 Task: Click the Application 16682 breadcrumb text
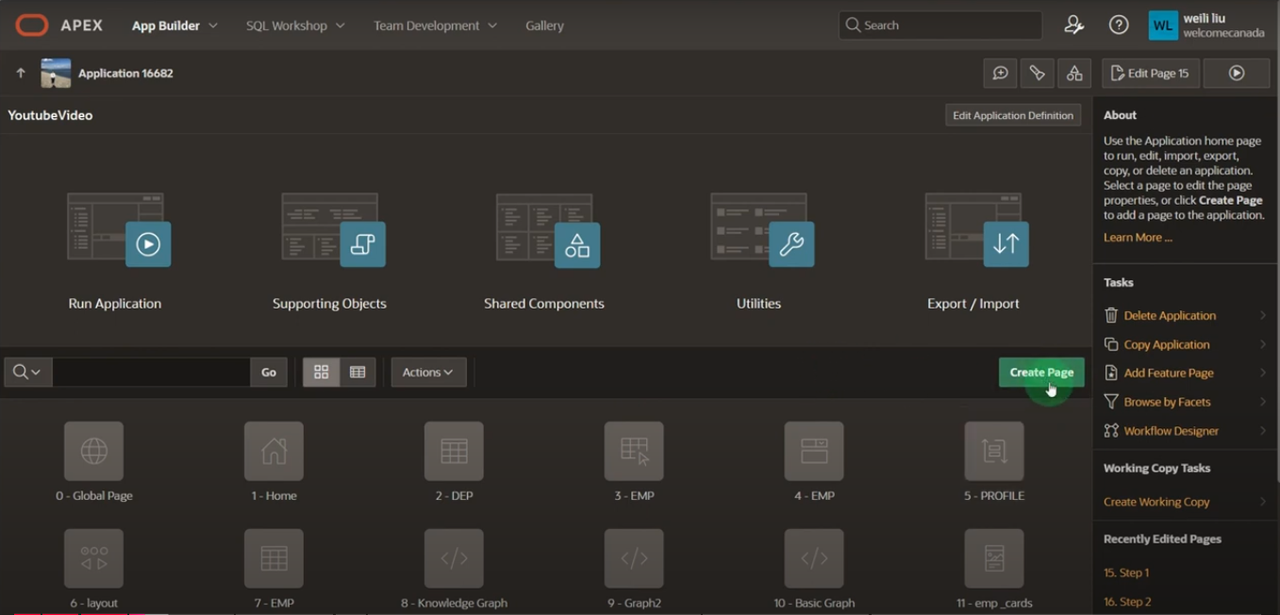pyautogui.click(x=126, y=73)
